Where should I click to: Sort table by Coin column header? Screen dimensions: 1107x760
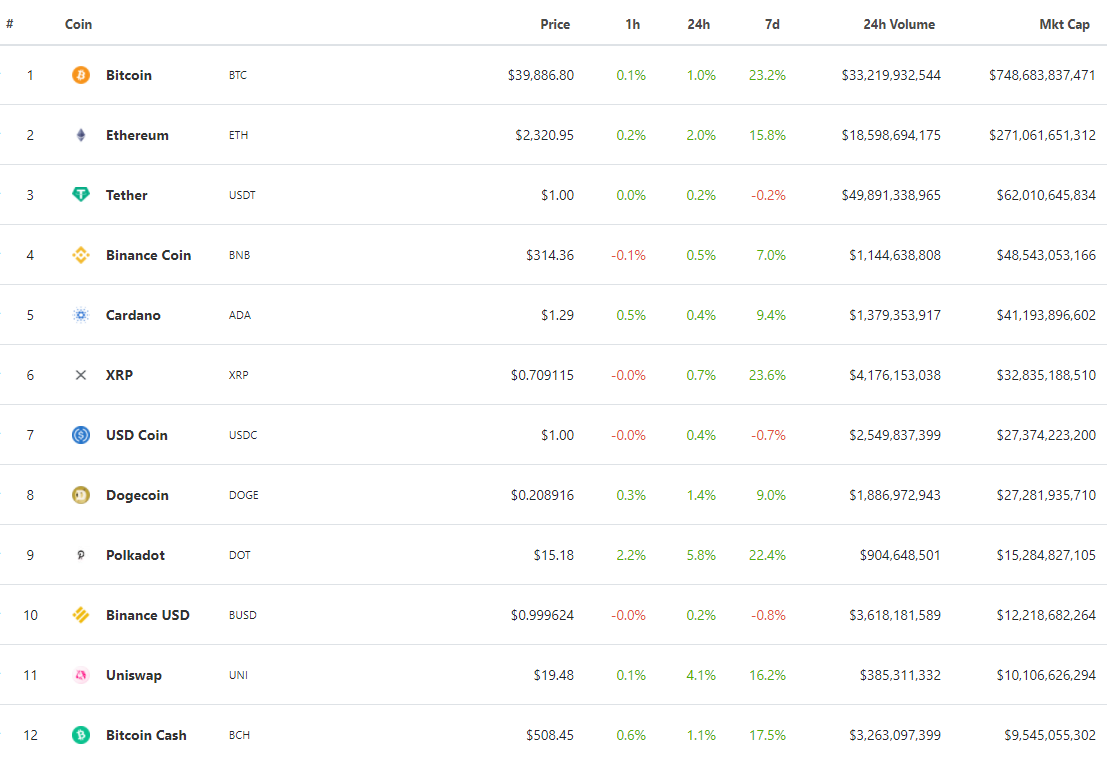[78, 24]
